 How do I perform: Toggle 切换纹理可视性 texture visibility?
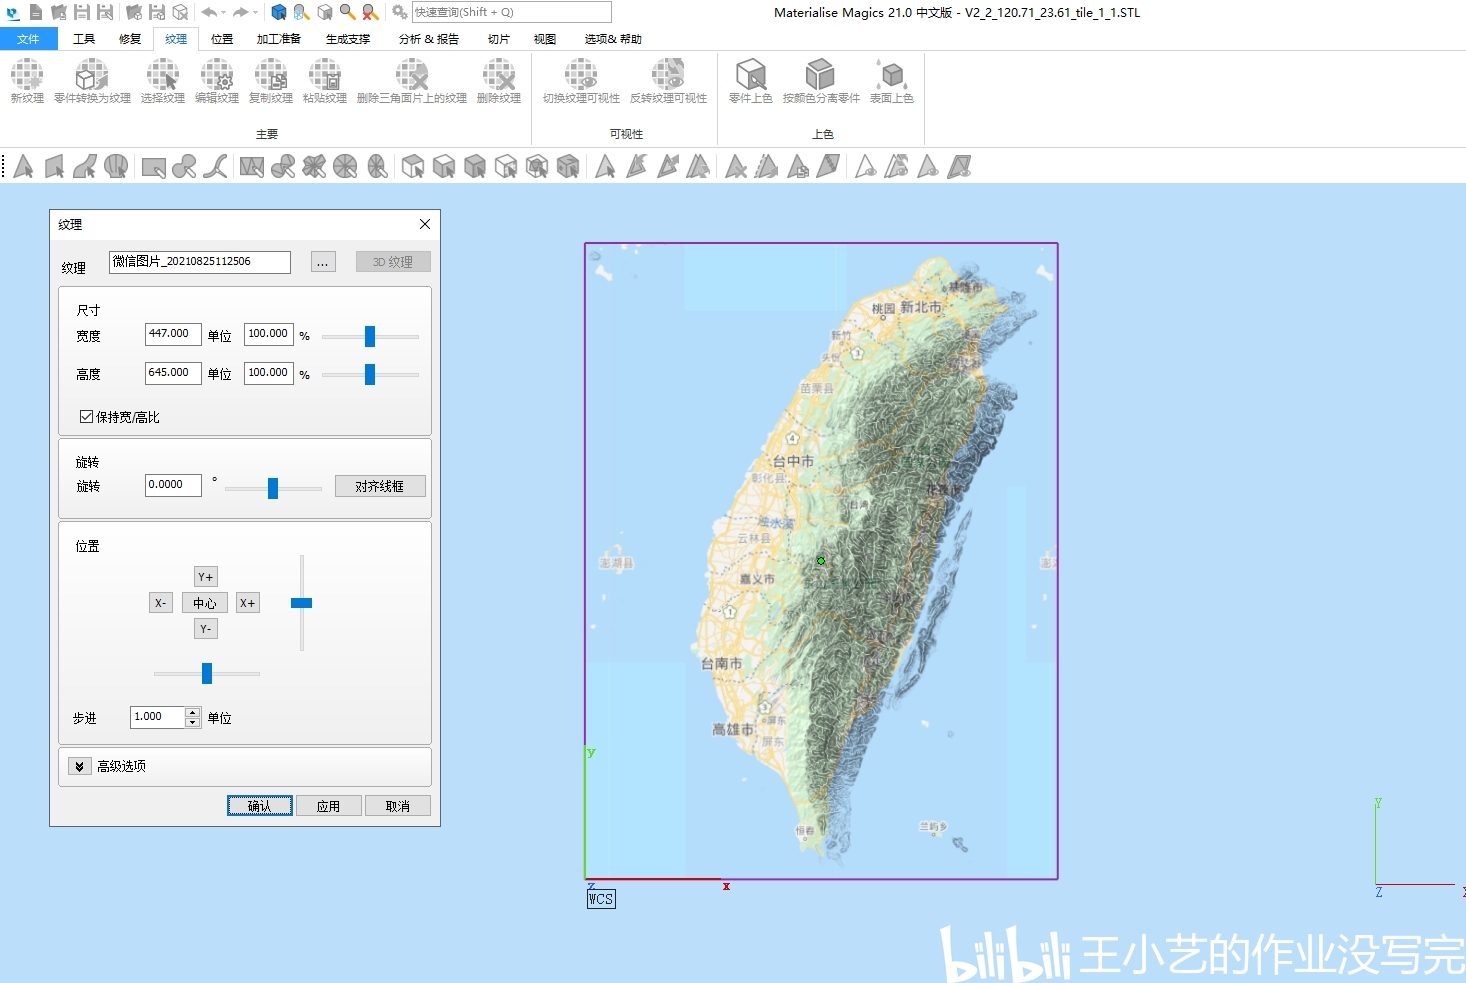(581, 81)
